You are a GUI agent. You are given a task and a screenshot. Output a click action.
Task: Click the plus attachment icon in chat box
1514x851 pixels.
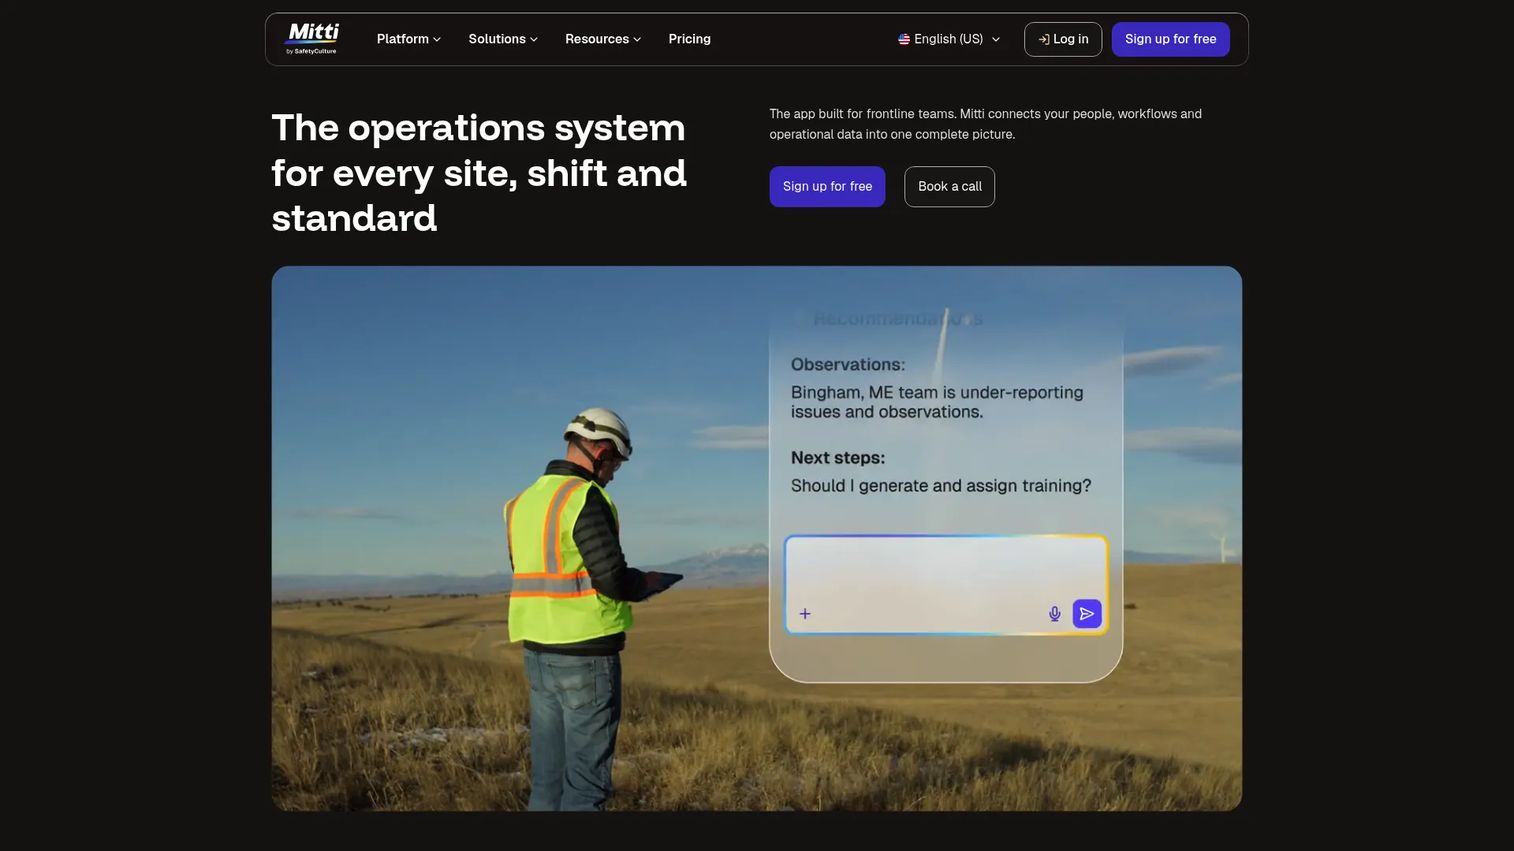tap(805, 614)
